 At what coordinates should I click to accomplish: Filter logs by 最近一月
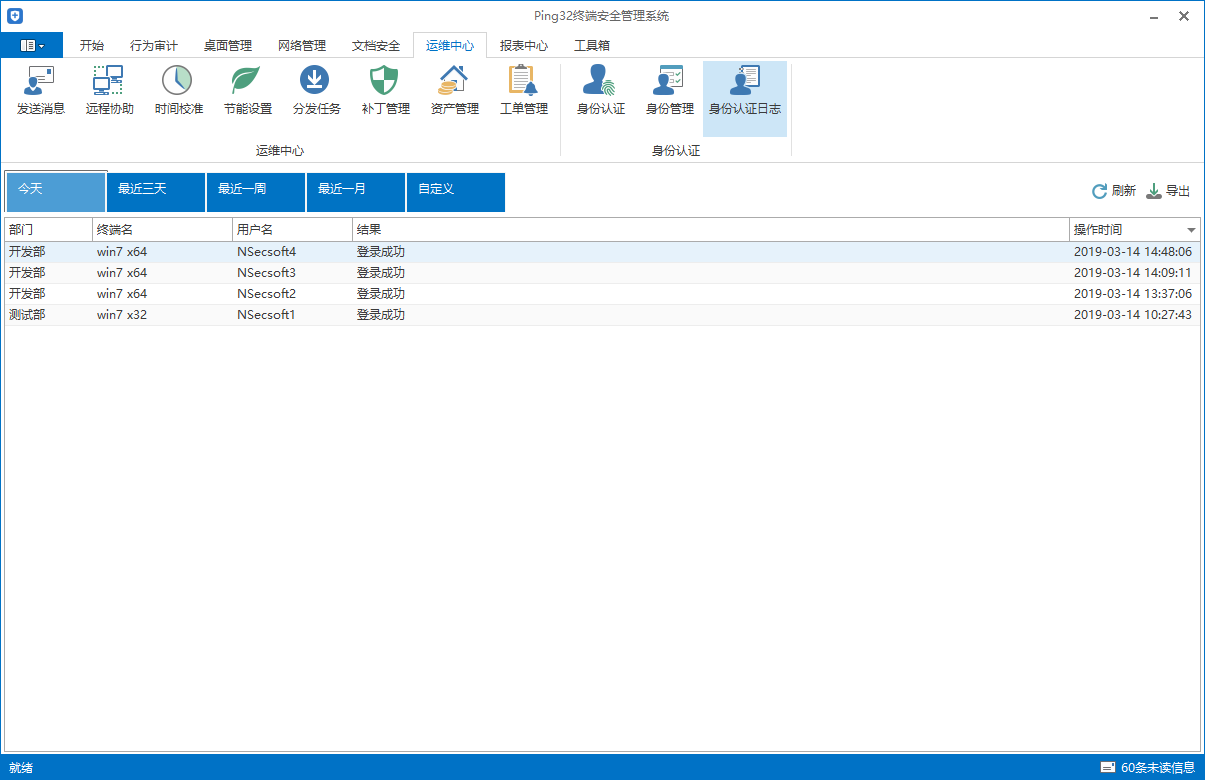355,192
